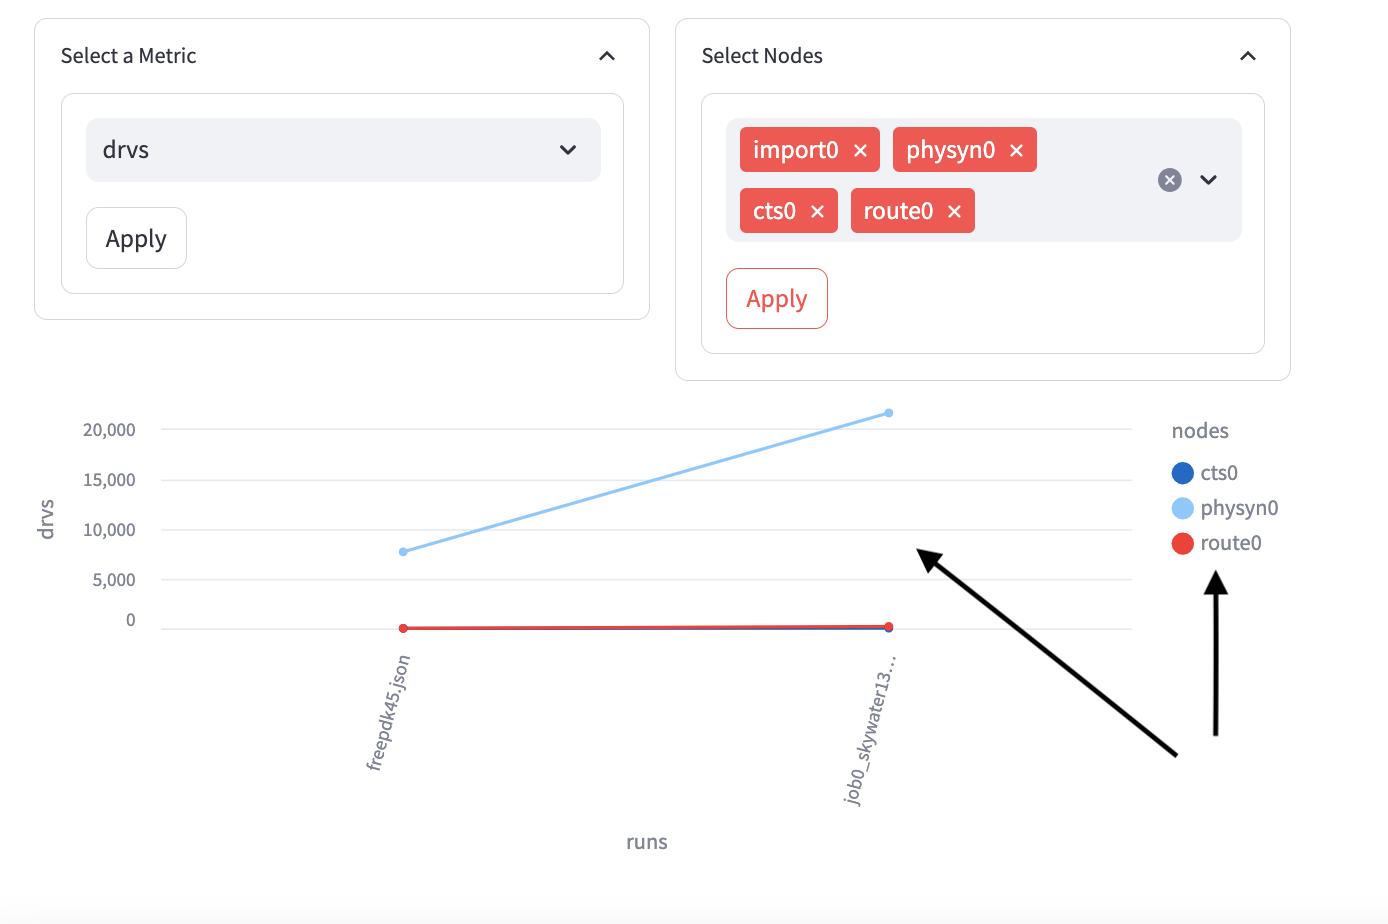Image resolution: width=1388 pixels, height=924 pixels.
Task: Click the freepdk45.json axis label
Action: tap(389, 712)
